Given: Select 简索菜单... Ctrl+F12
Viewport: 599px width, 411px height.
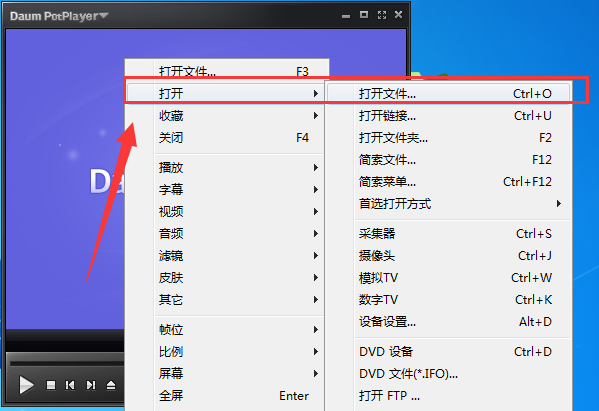Looking at the screenshot, I should [449, 182].
